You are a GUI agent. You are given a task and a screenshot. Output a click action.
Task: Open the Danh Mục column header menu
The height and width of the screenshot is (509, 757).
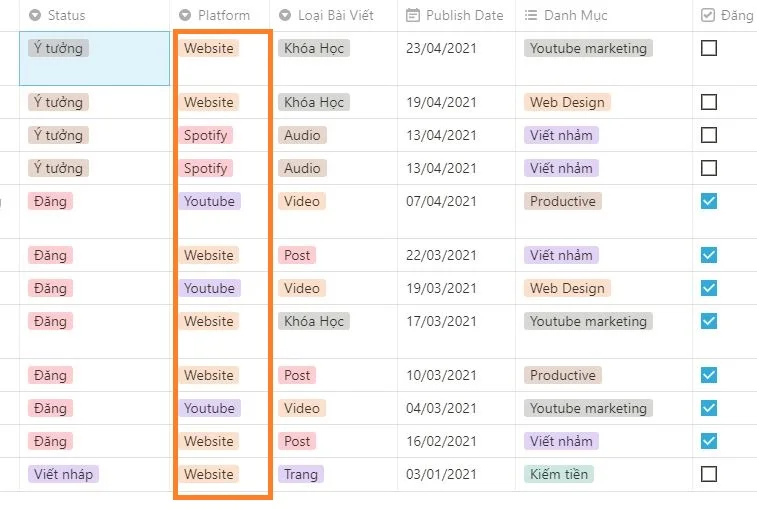coord(575,15)
